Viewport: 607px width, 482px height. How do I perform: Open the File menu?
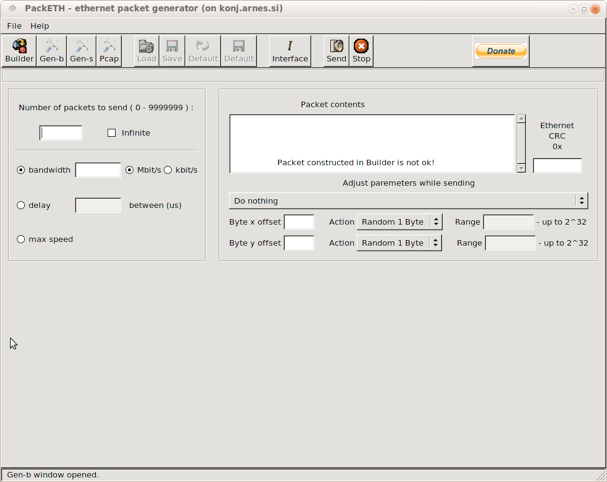pyautogui.click(x=14, y=26)
